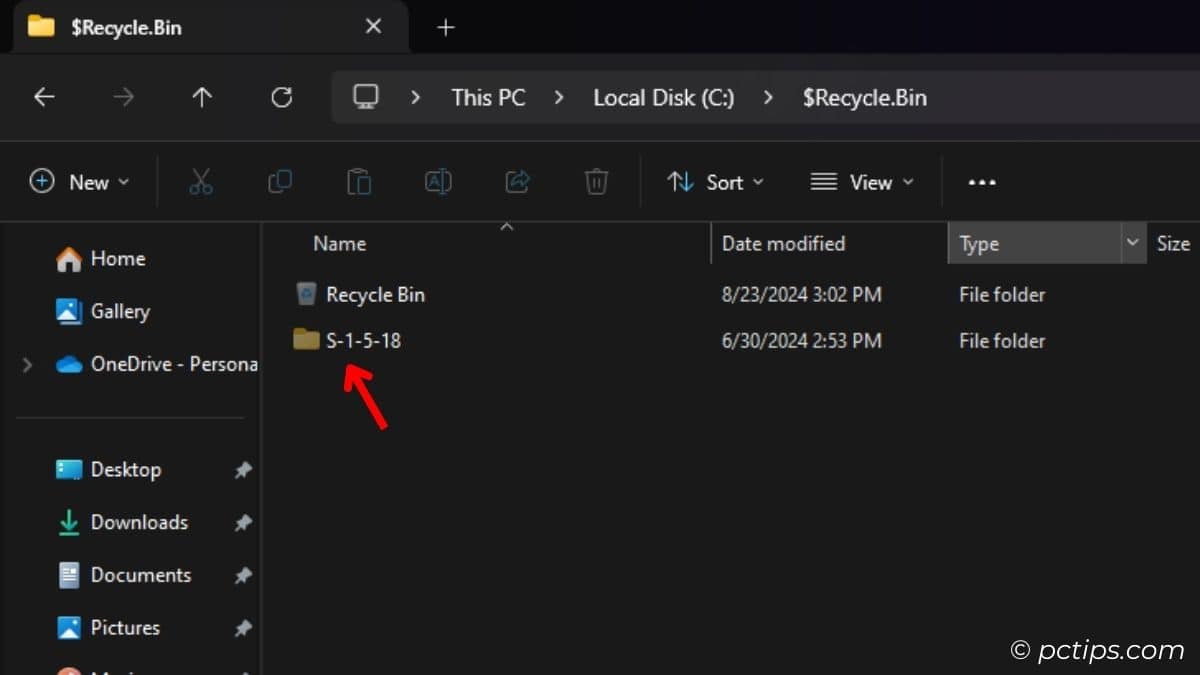Open the Type column filter dropdown
The width and height of the screenshot is (1200, 675).
click(x=1133, y=243)
